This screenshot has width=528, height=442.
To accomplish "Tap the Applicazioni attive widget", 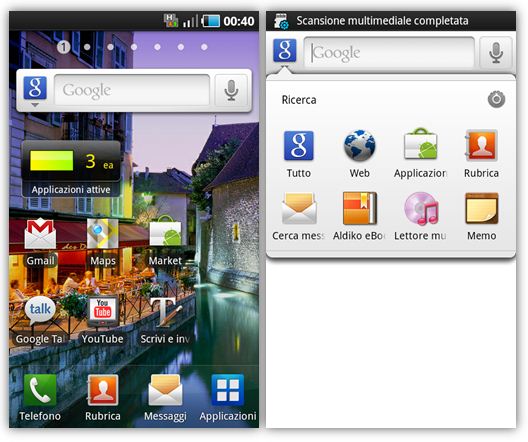I will tap(71, 169).
